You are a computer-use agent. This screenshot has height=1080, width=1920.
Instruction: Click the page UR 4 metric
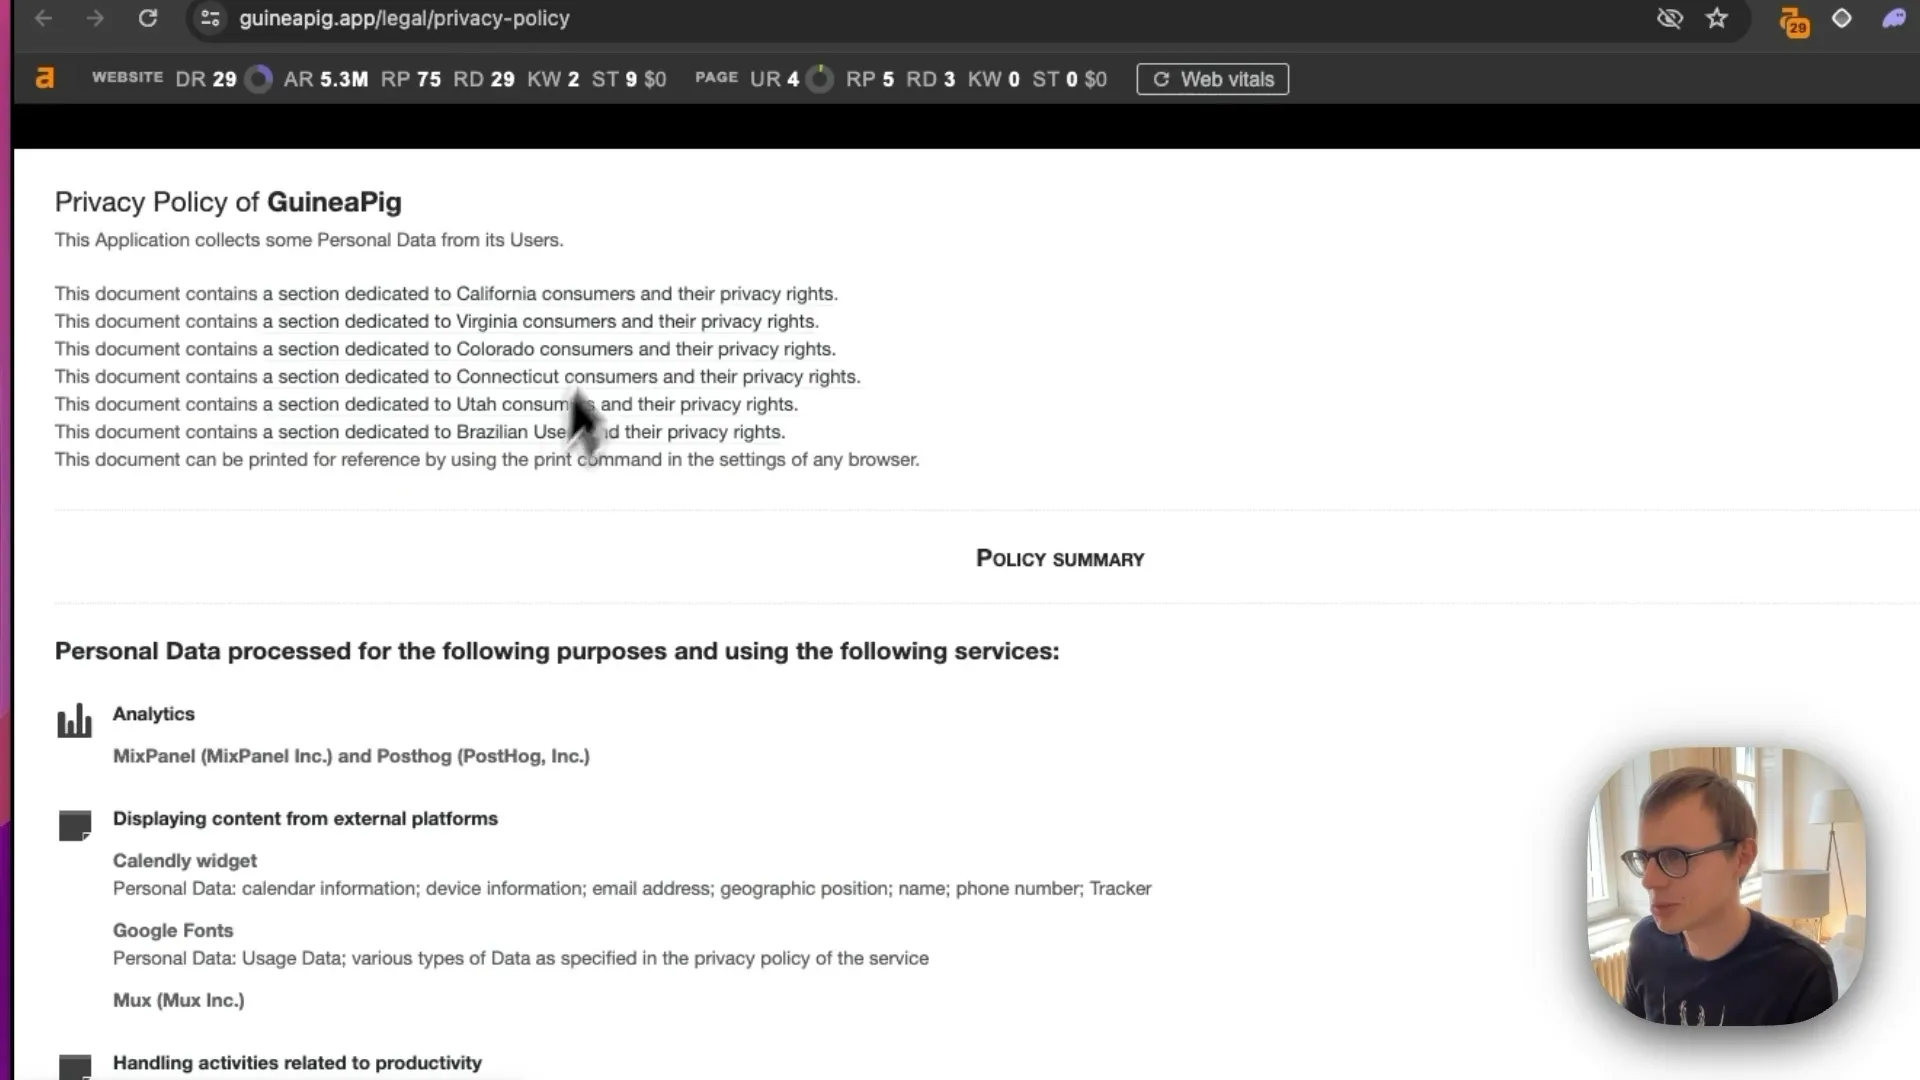(x=775, y=79)
